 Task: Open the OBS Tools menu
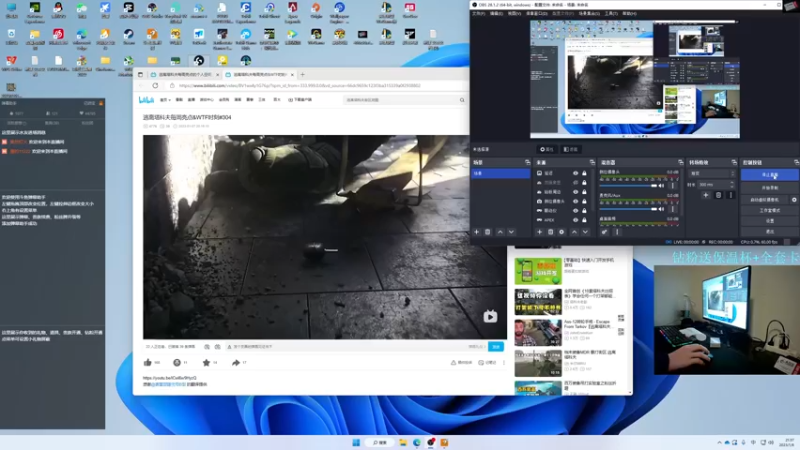click(x=611, y=13)
